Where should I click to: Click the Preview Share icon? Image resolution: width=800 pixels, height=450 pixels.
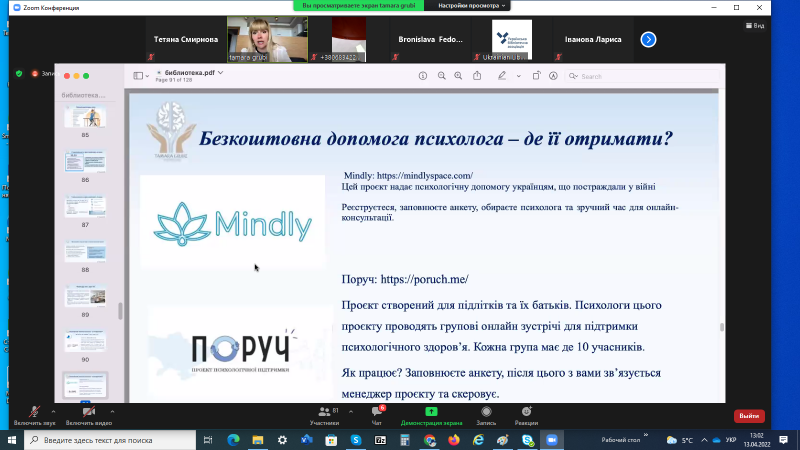tap(477, 76)
